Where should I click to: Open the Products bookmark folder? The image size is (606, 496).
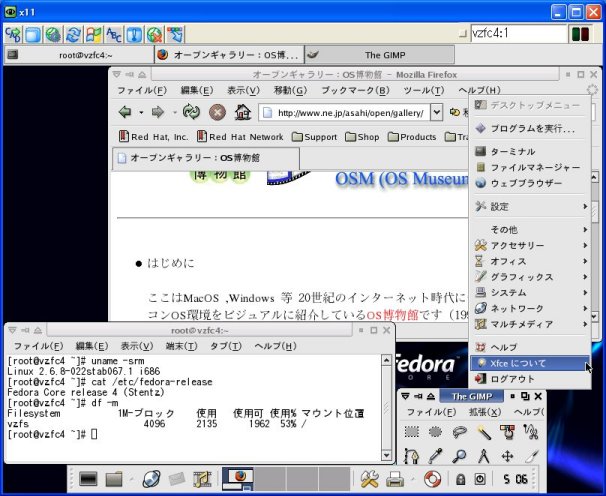[x=412, y=137]
